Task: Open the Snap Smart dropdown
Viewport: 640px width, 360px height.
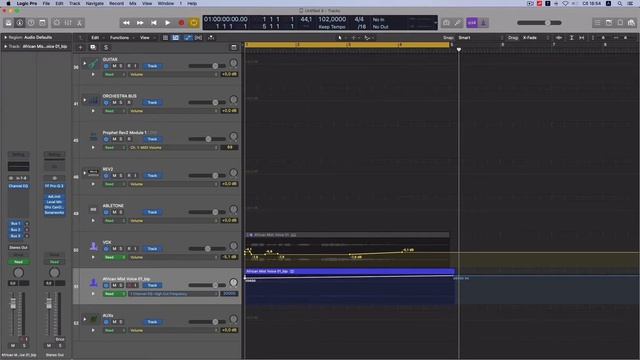Action: click(x=481, y=38)
